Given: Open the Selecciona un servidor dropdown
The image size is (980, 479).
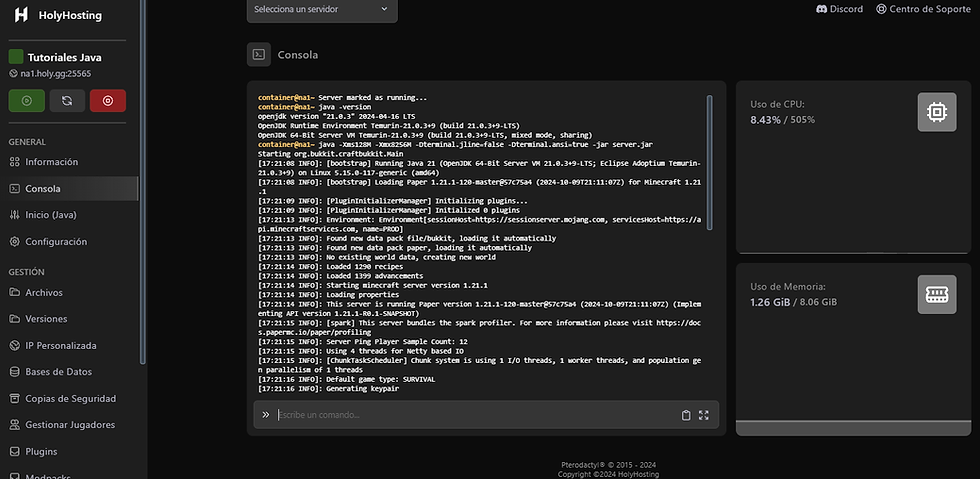Looking at the screenshot, I should [x=322, y=9].
